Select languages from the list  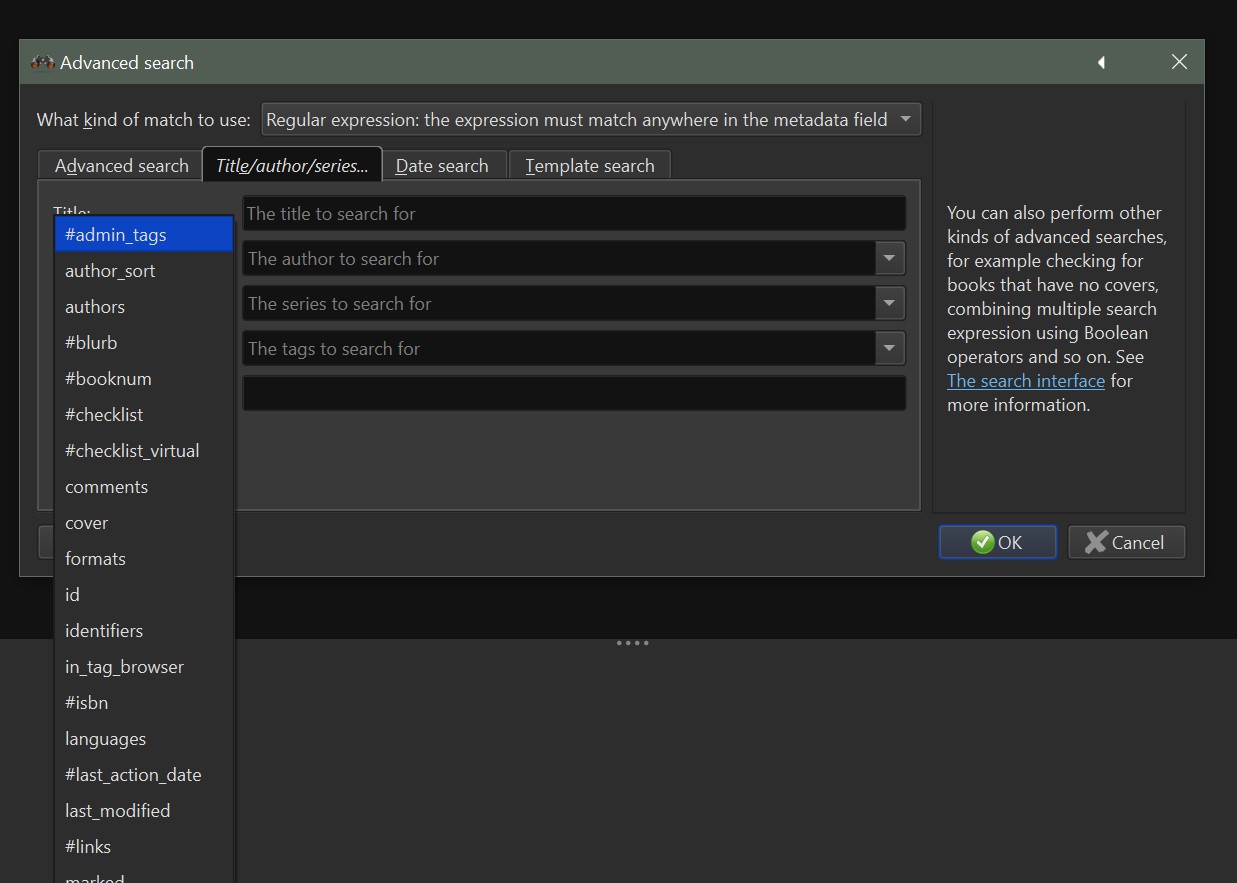tap(144, 739)
